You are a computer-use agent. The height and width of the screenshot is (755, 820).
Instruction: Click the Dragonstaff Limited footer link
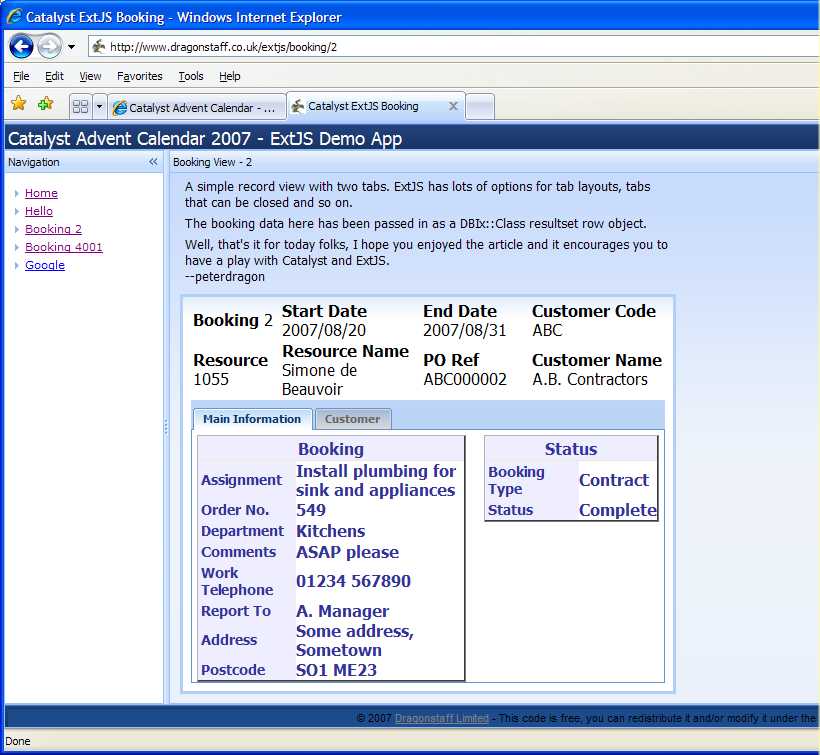tap(441, 718)
